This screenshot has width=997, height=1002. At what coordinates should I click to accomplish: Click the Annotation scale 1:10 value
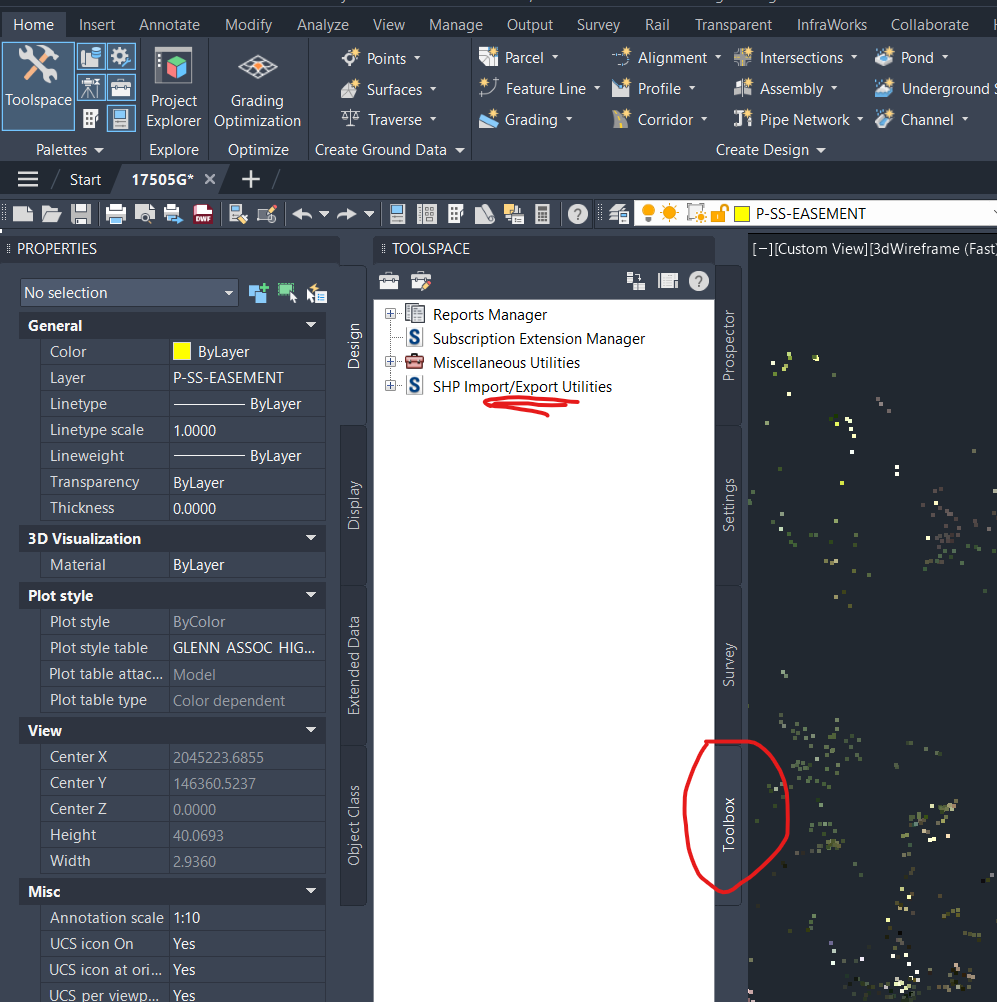coord(247,918)
